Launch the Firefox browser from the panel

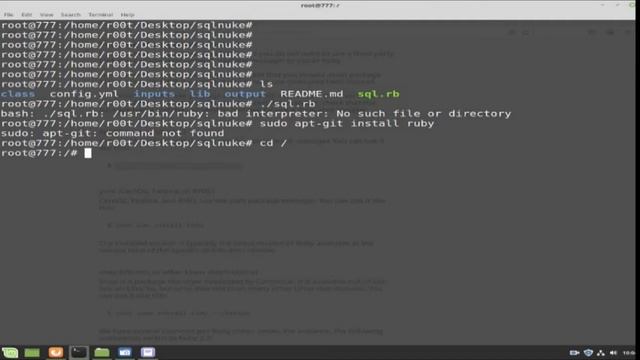[x=56, y=352]
